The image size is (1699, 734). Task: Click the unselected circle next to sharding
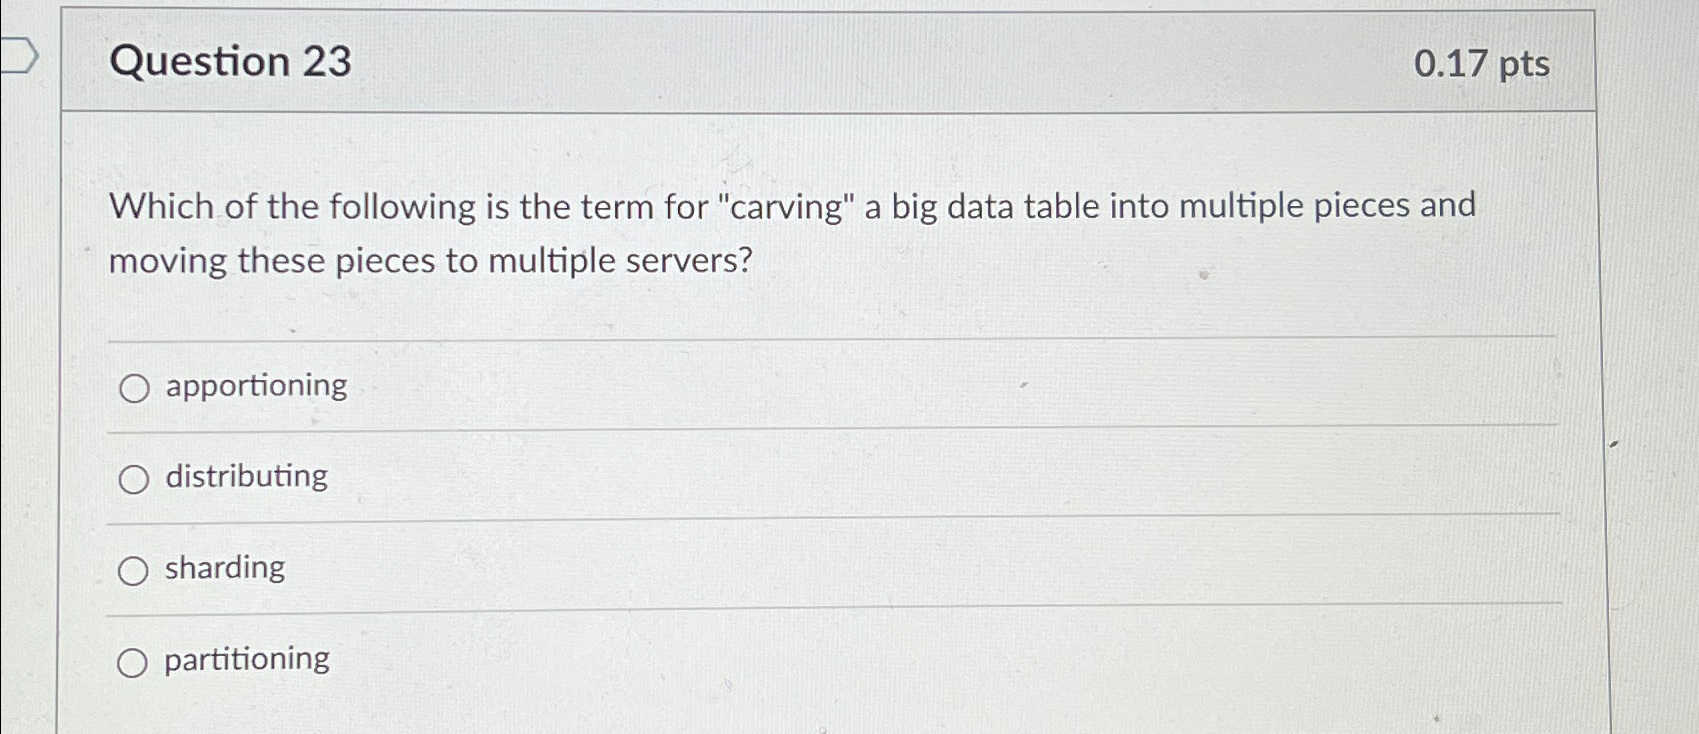tap(133, 571)
